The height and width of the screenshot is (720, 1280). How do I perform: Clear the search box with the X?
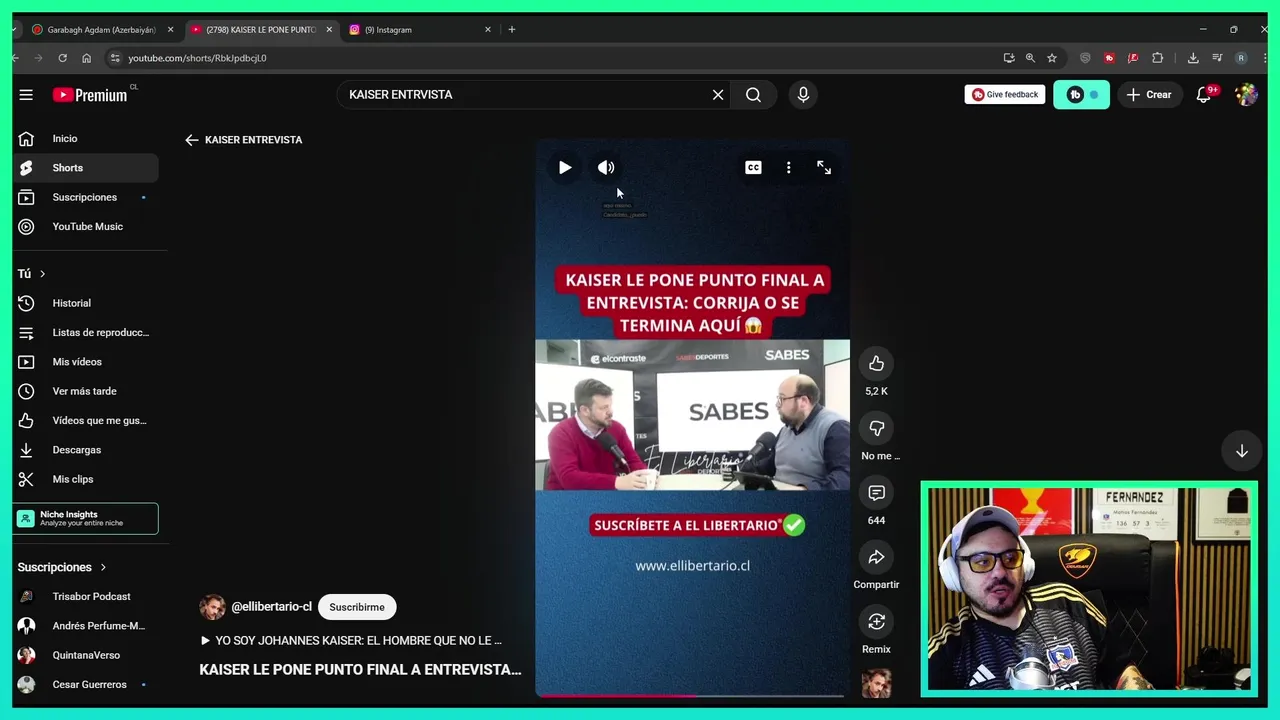[x=718, y=94]
